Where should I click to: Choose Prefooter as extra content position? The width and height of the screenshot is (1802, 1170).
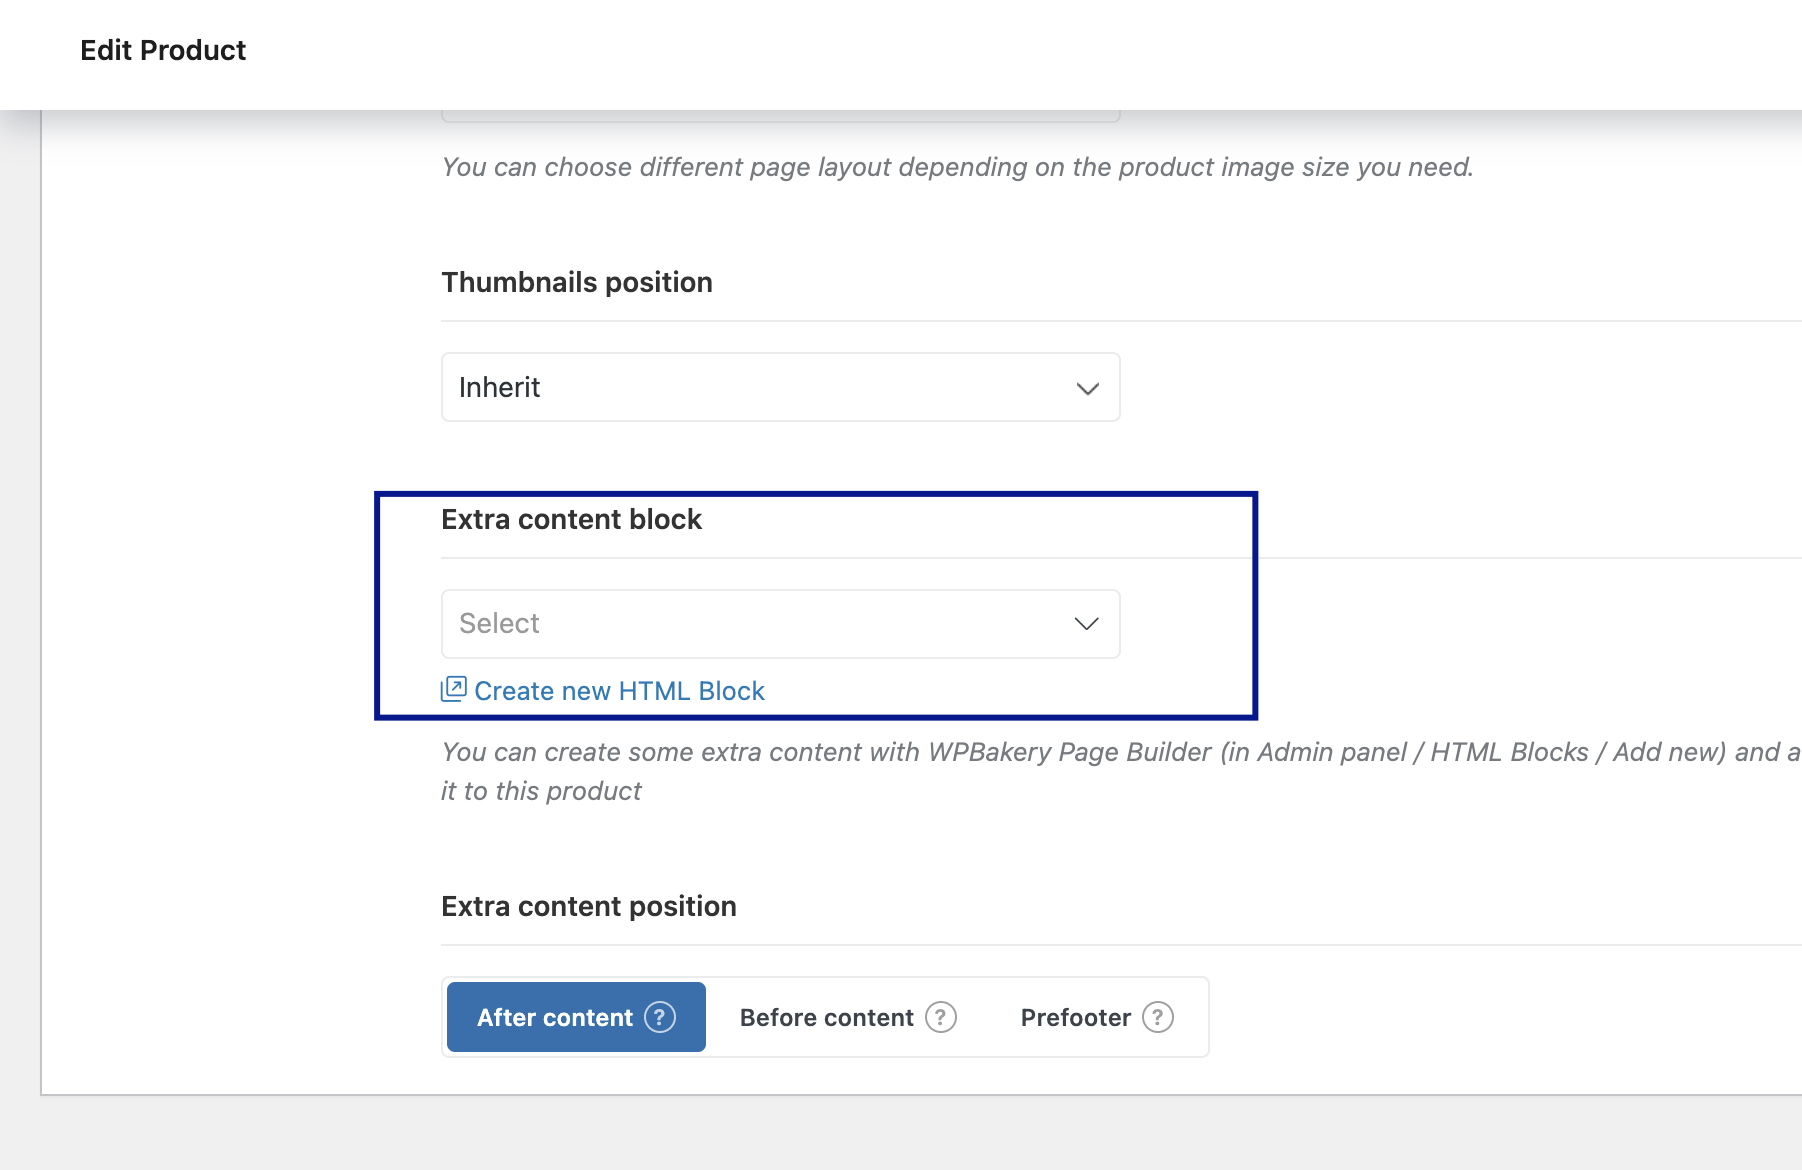[1096, 1017]
